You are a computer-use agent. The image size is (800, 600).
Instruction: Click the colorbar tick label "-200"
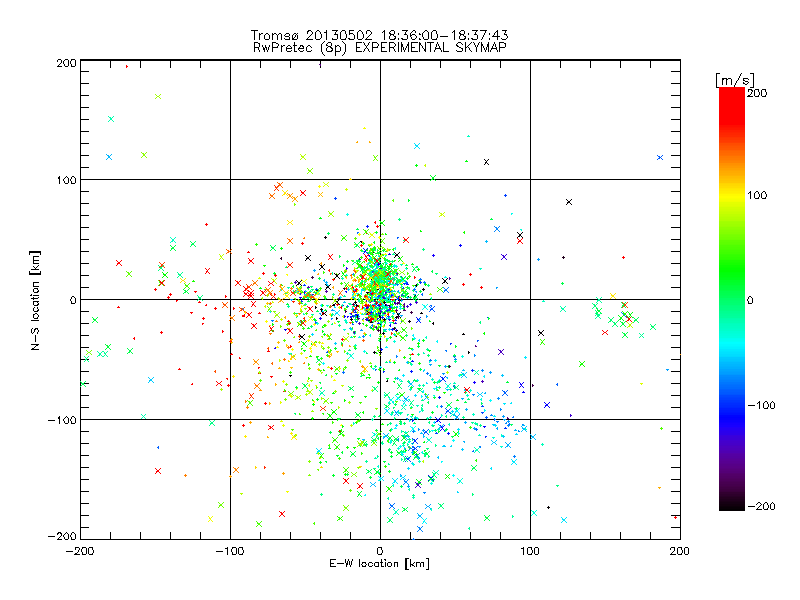coord(761,507)
